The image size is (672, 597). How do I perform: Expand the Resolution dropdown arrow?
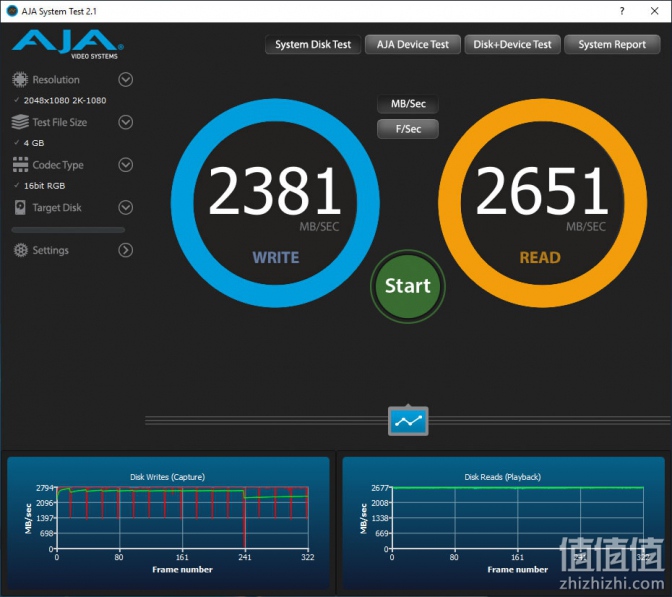coord(126,80)
